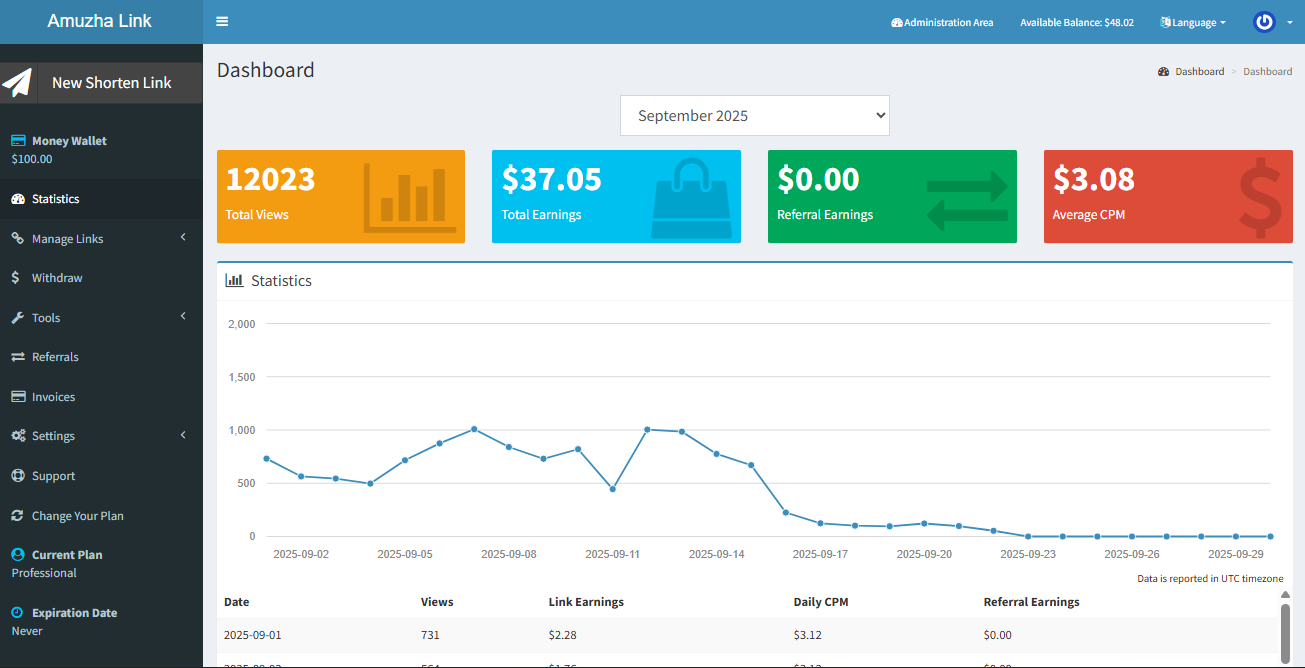Go to Referrals in sidebar

point(54,357)
